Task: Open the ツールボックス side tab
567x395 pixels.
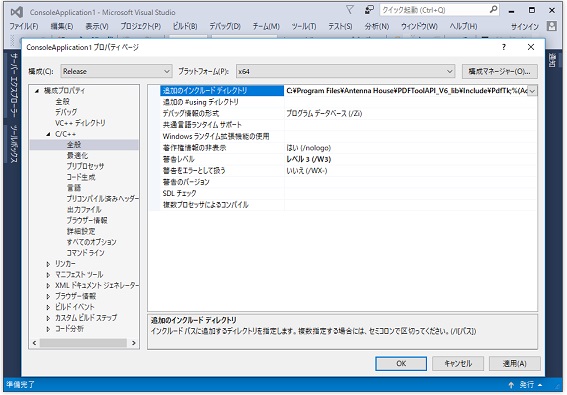Action: point(14,144)
